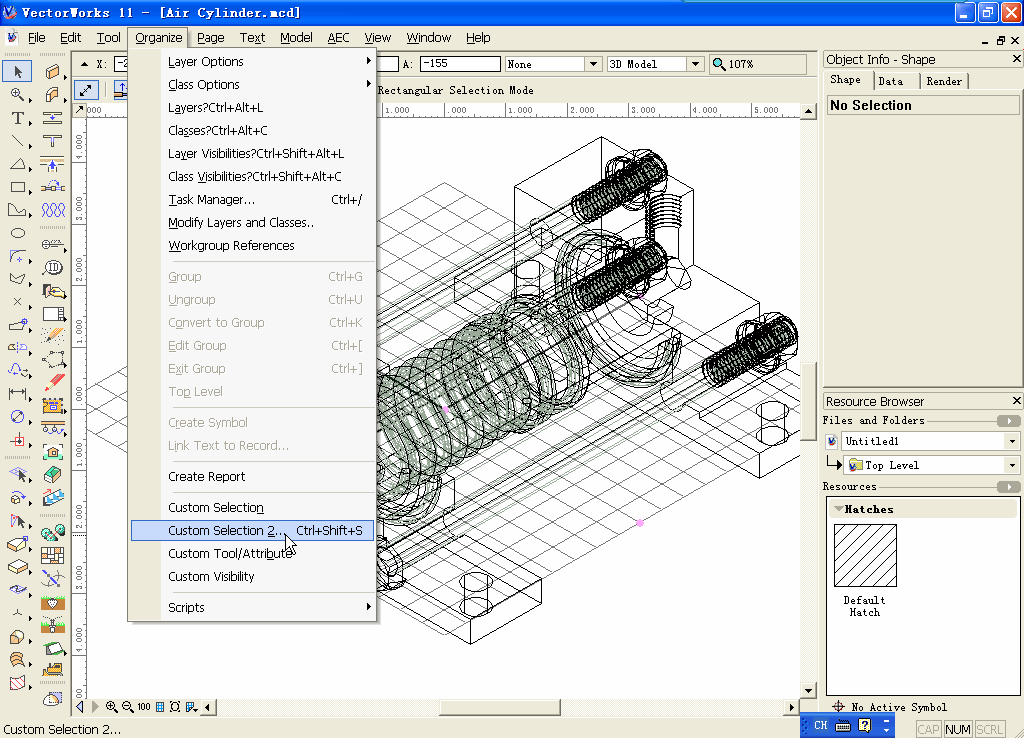This screenshot has width=1024, height=738.
Task: Select the Mirror tool
Action: click(x=18, y=347)
